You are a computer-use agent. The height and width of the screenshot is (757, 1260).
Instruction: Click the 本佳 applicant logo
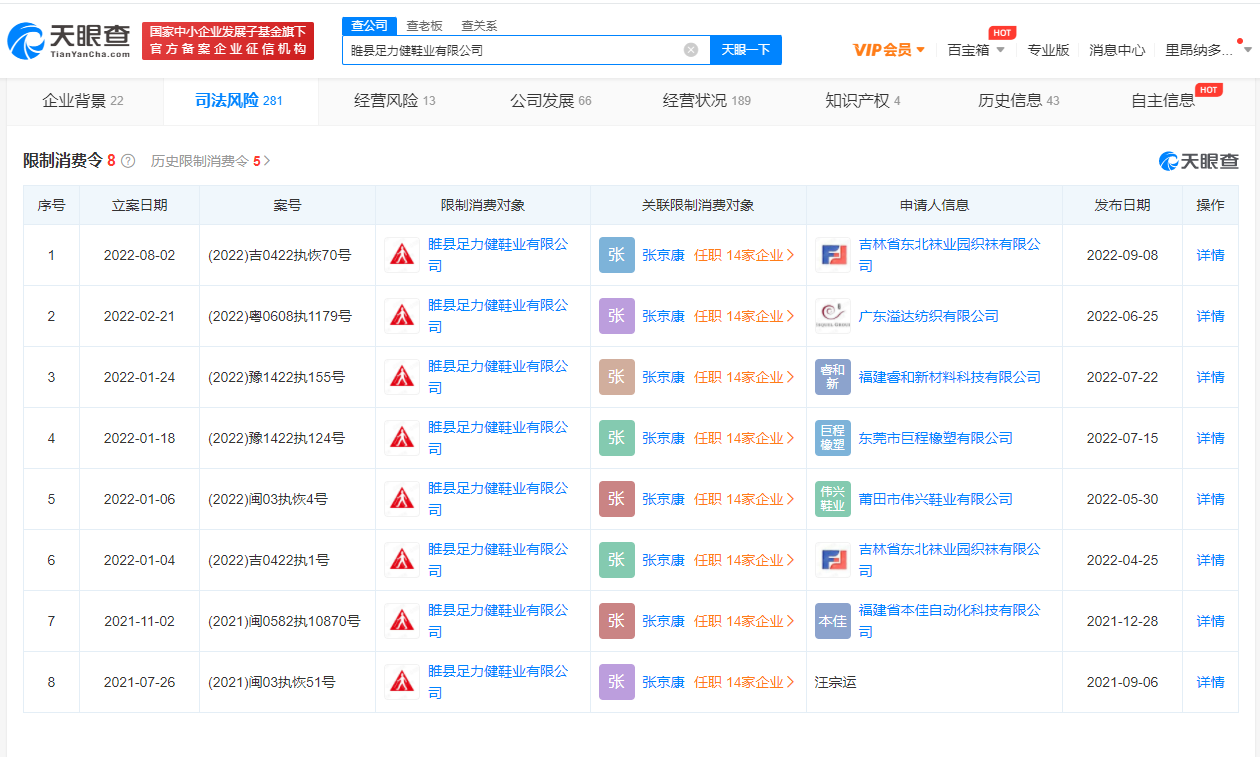point(832,621)
